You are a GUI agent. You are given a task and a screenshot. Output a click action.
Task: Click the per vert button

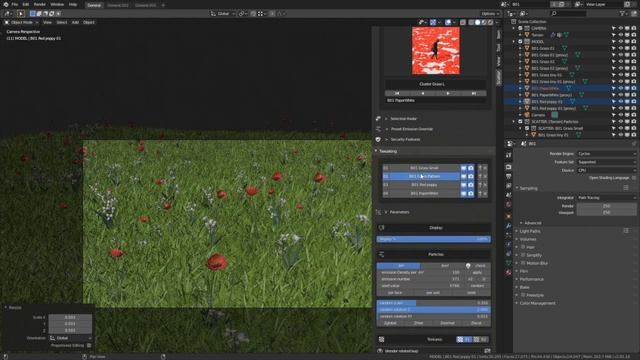(433, 293)
